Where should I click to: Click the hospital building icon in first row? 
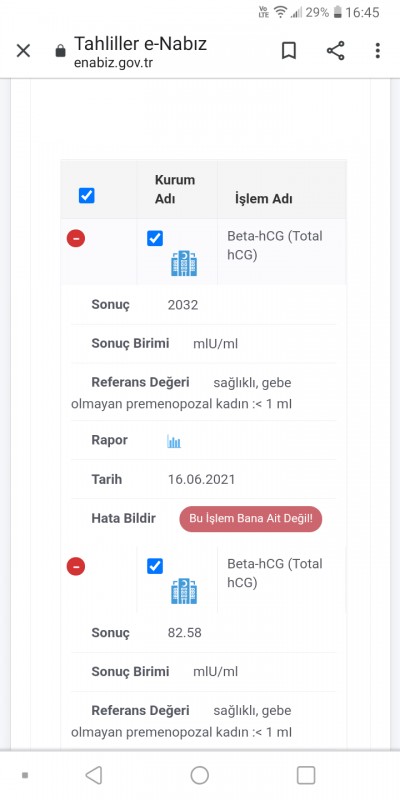click(184, 263)
